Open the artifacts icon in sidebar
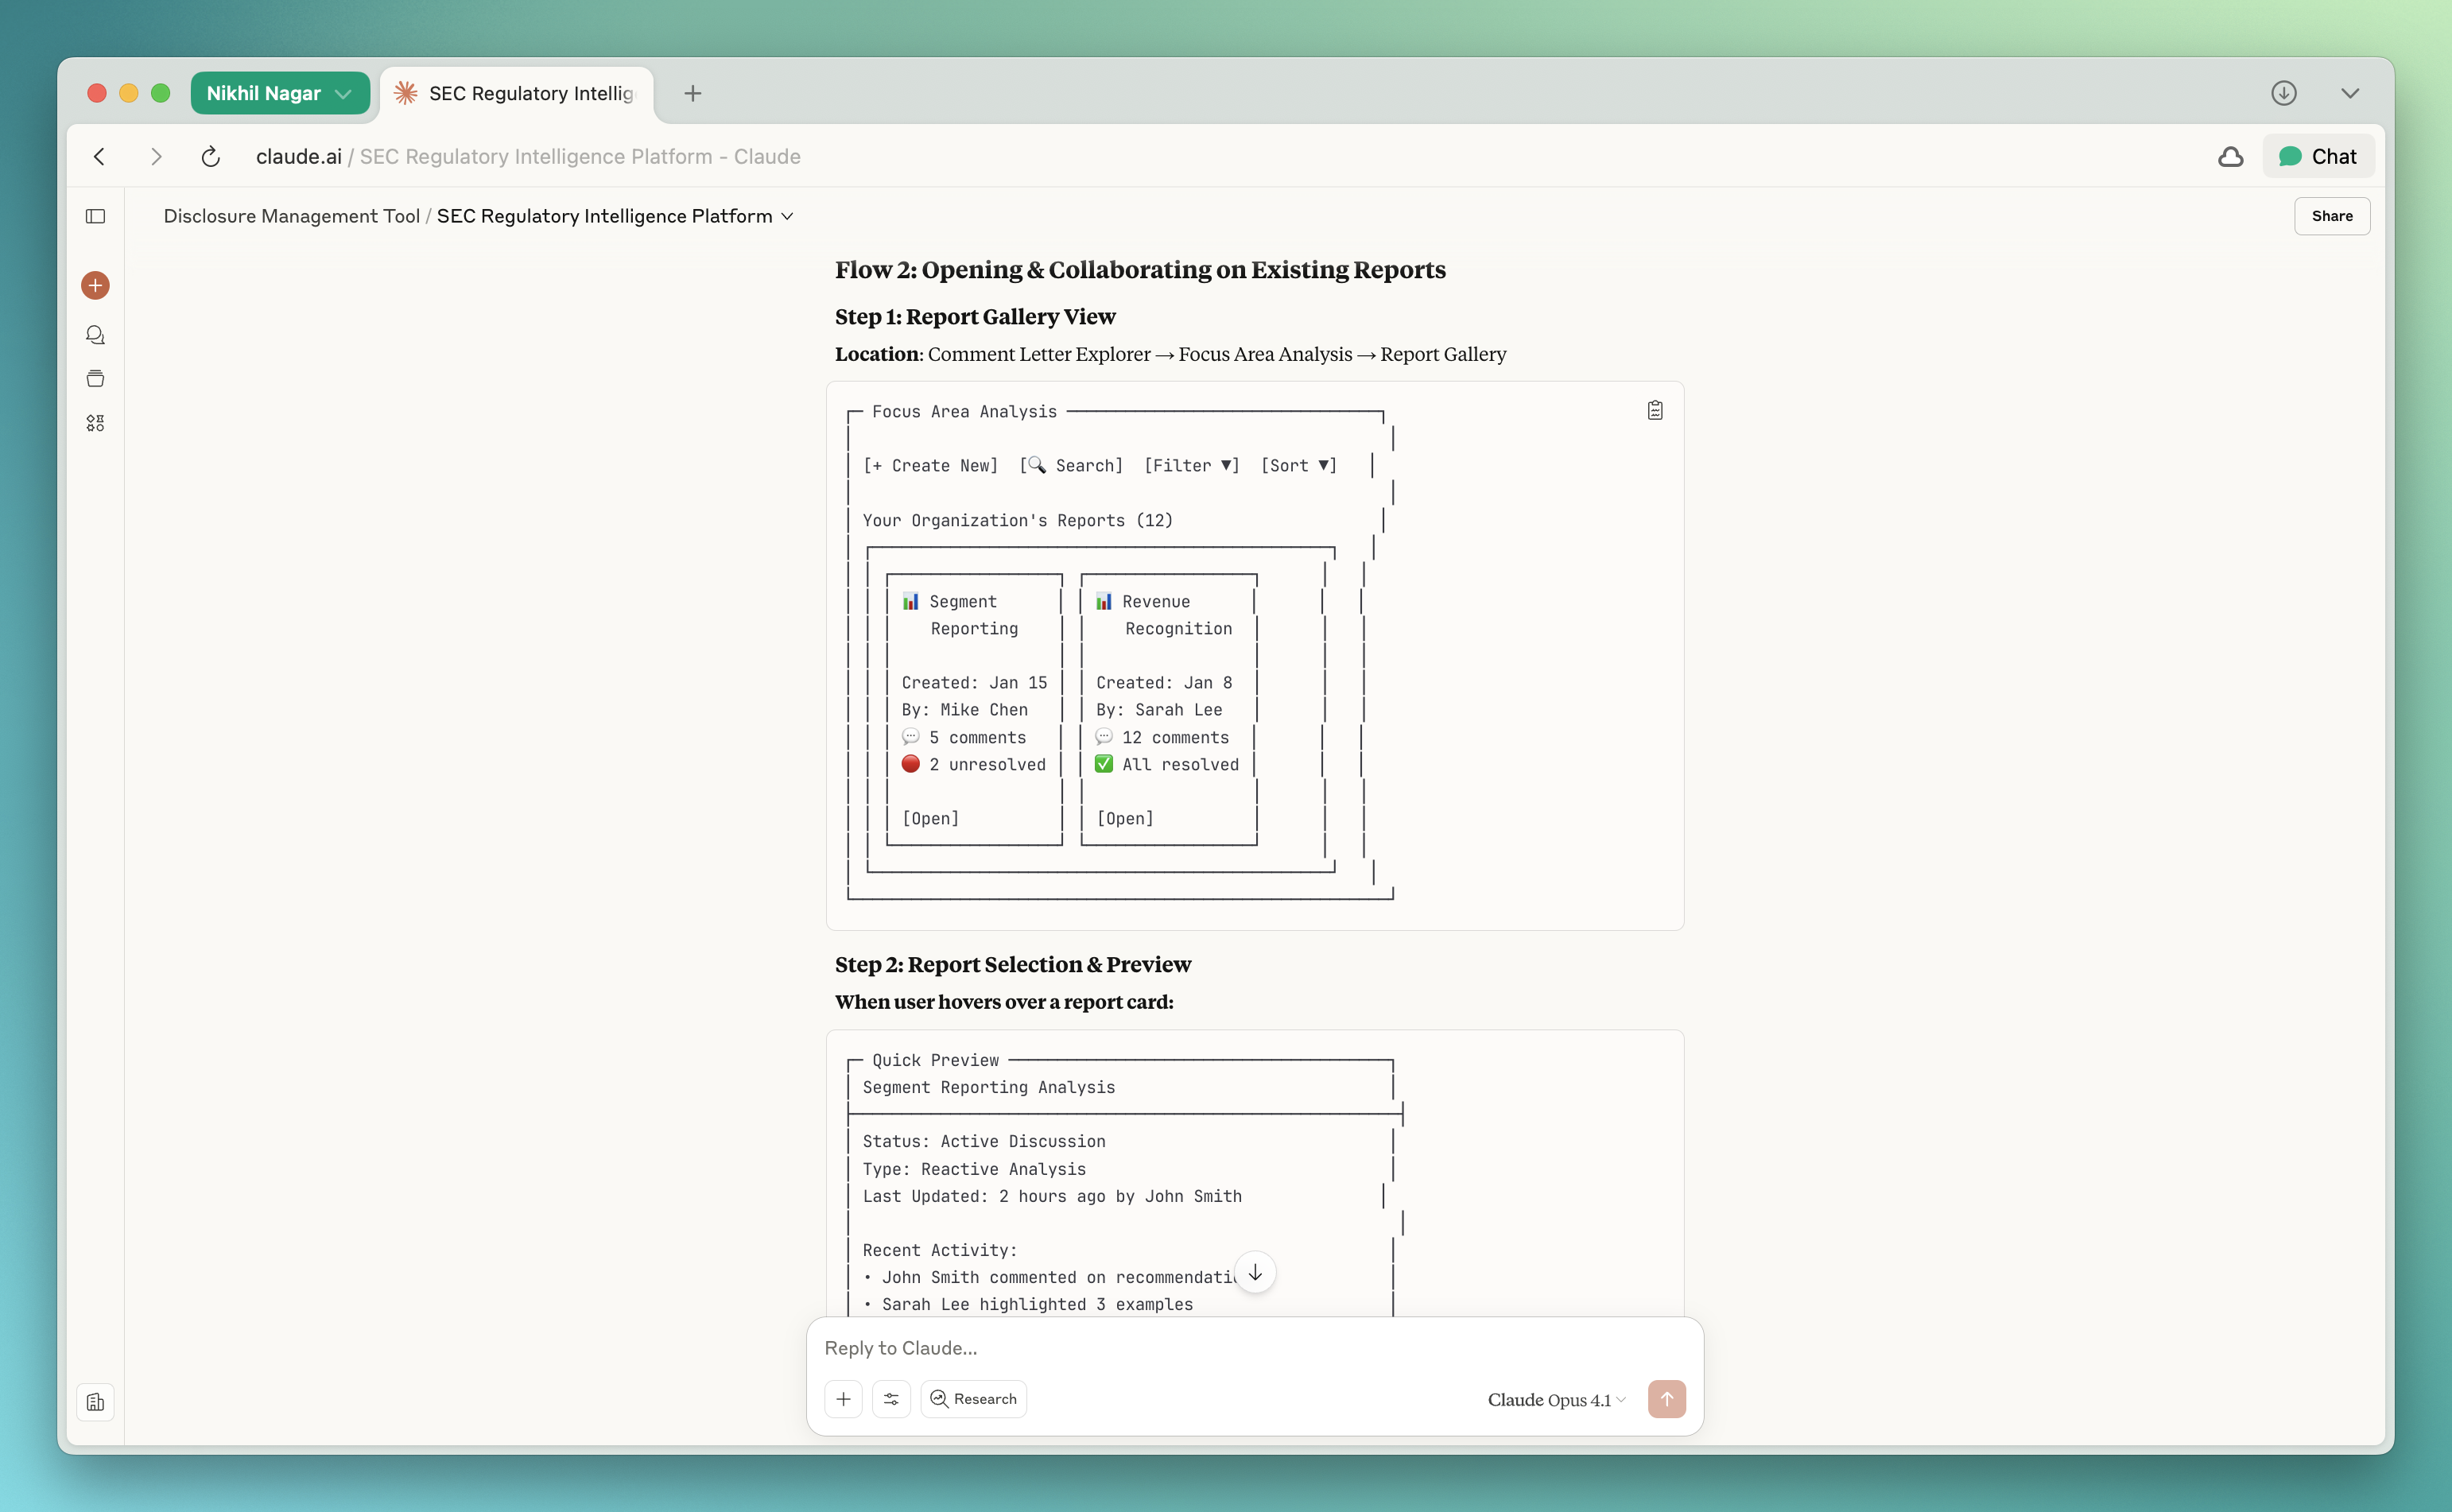This screenshot has height=1512, width=2452. (95, 423)
